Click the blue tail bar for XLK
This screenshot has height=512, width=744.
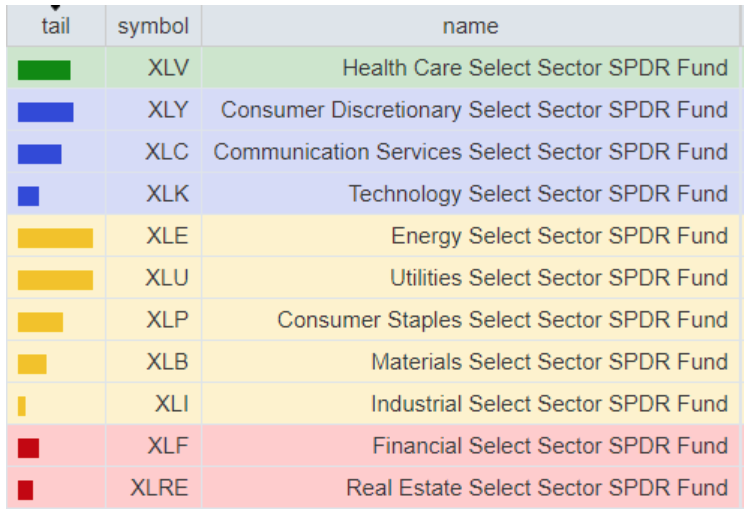click(28, 195)
